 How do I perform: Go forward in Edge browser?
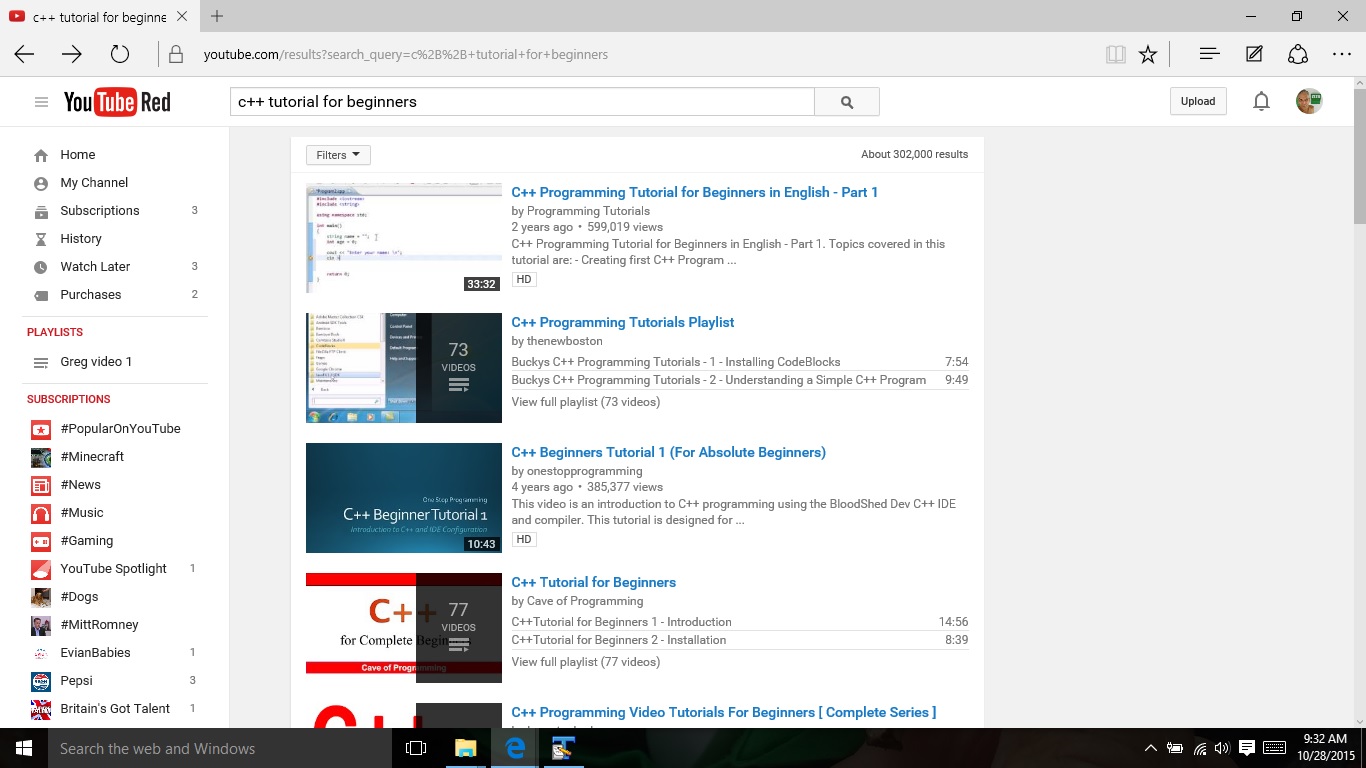(72, 54)
